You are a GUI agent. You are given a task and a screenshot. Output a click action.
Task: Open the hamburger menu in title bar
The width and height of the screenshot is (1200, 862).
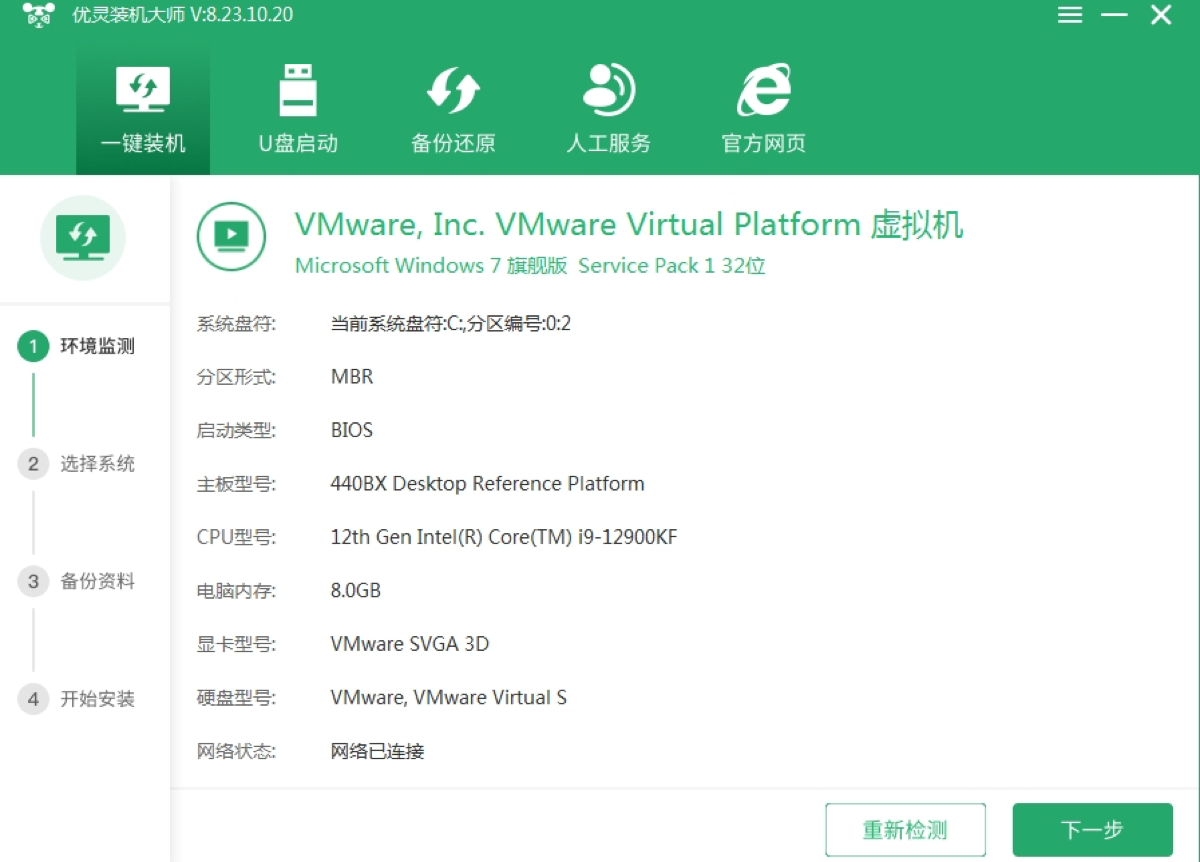click(x=1070, y=15)
